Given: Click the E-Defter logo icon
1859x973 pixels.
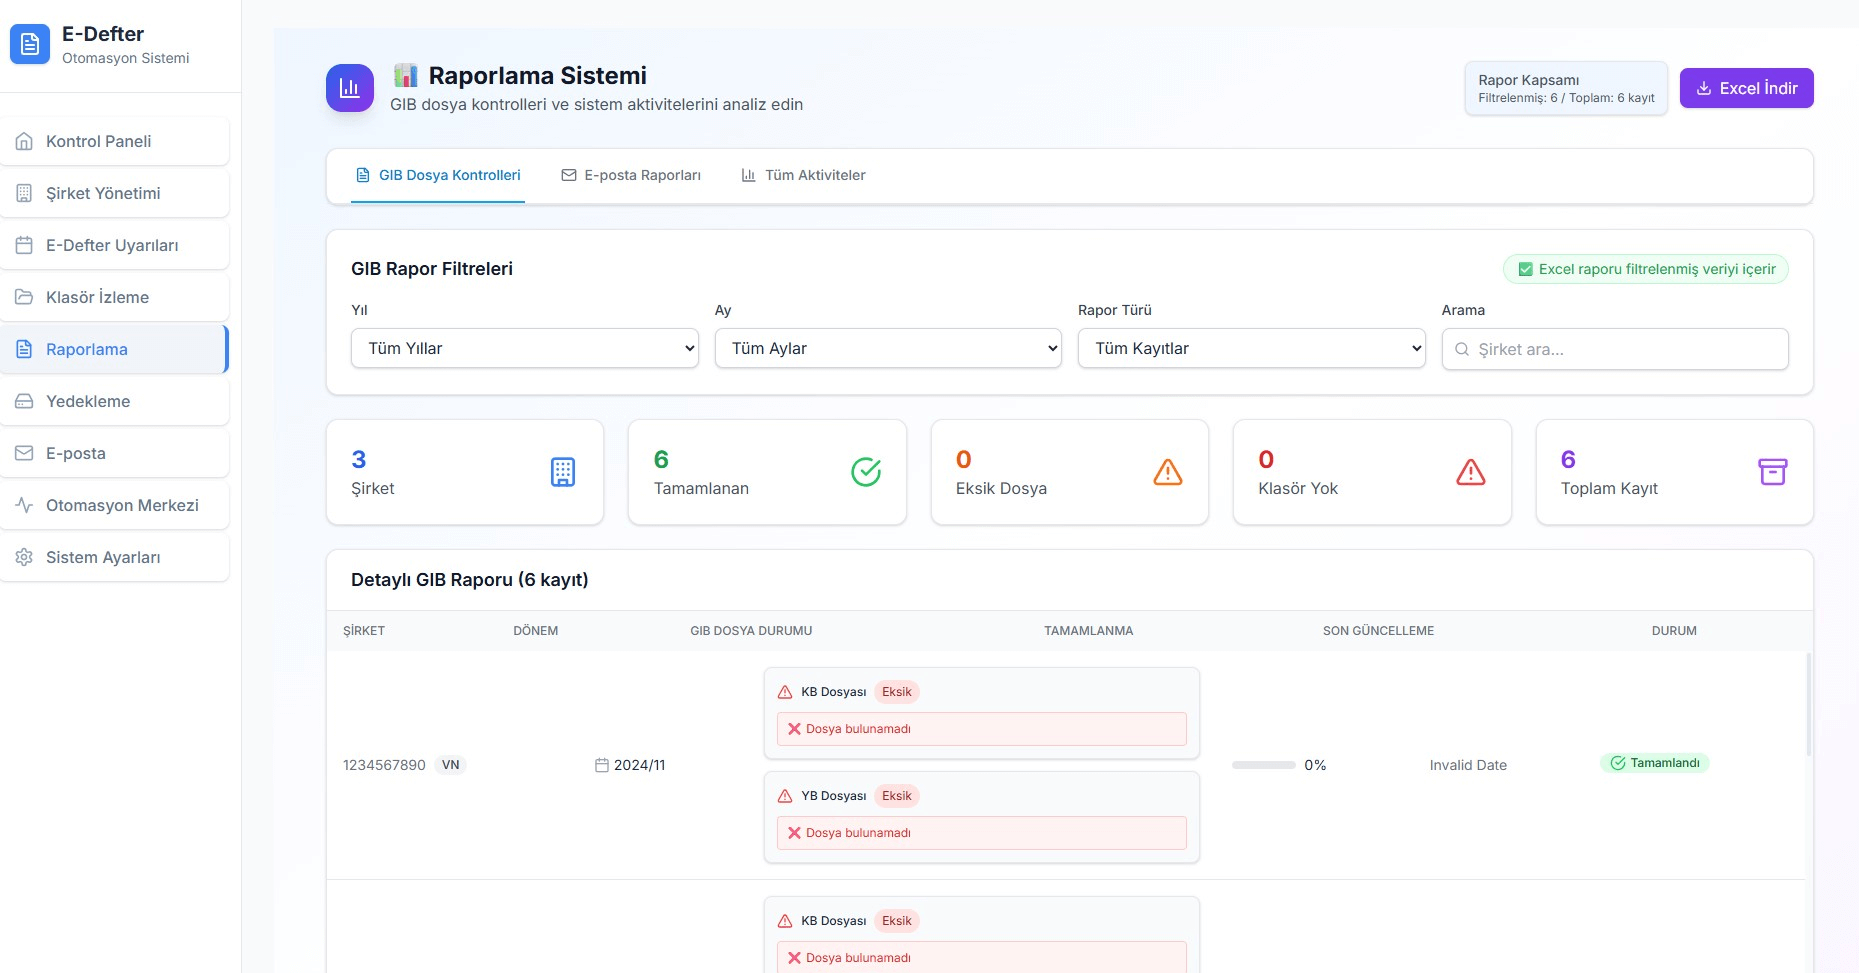Looking at the screenshot, I should point(30,45).
